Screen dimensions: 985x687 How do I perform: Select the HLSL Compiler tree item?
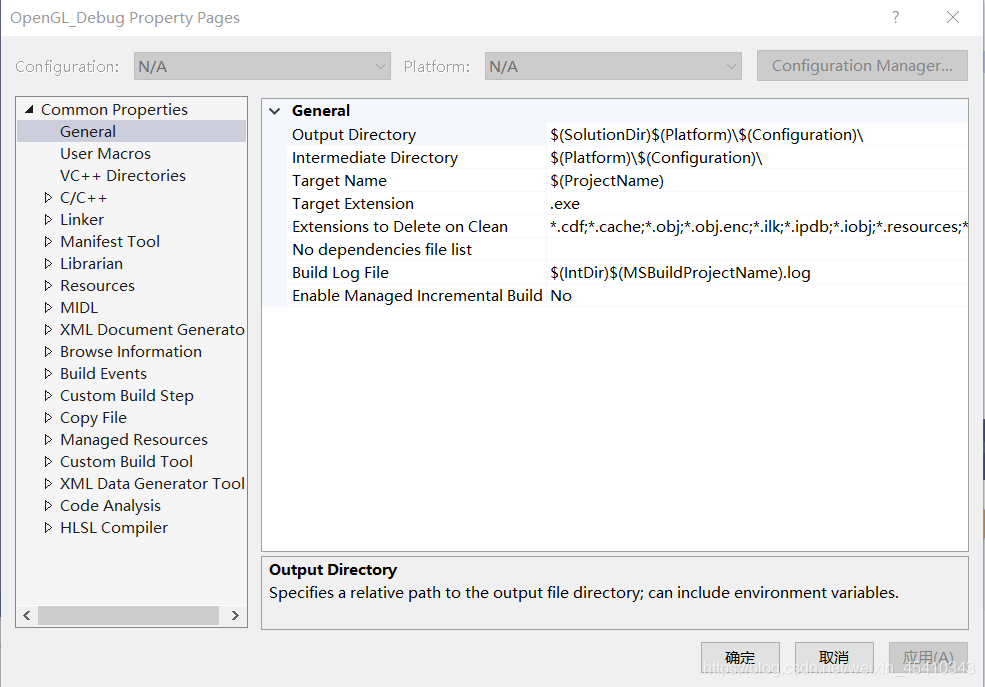(x=114, y=527)
